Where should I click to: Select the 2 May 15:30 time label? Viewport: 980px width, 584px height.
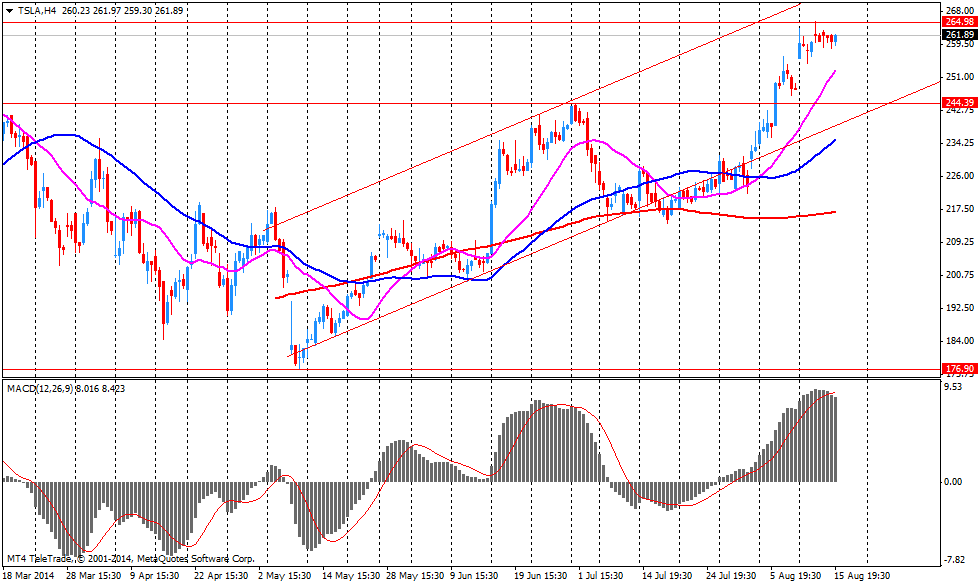coord(284,575)
